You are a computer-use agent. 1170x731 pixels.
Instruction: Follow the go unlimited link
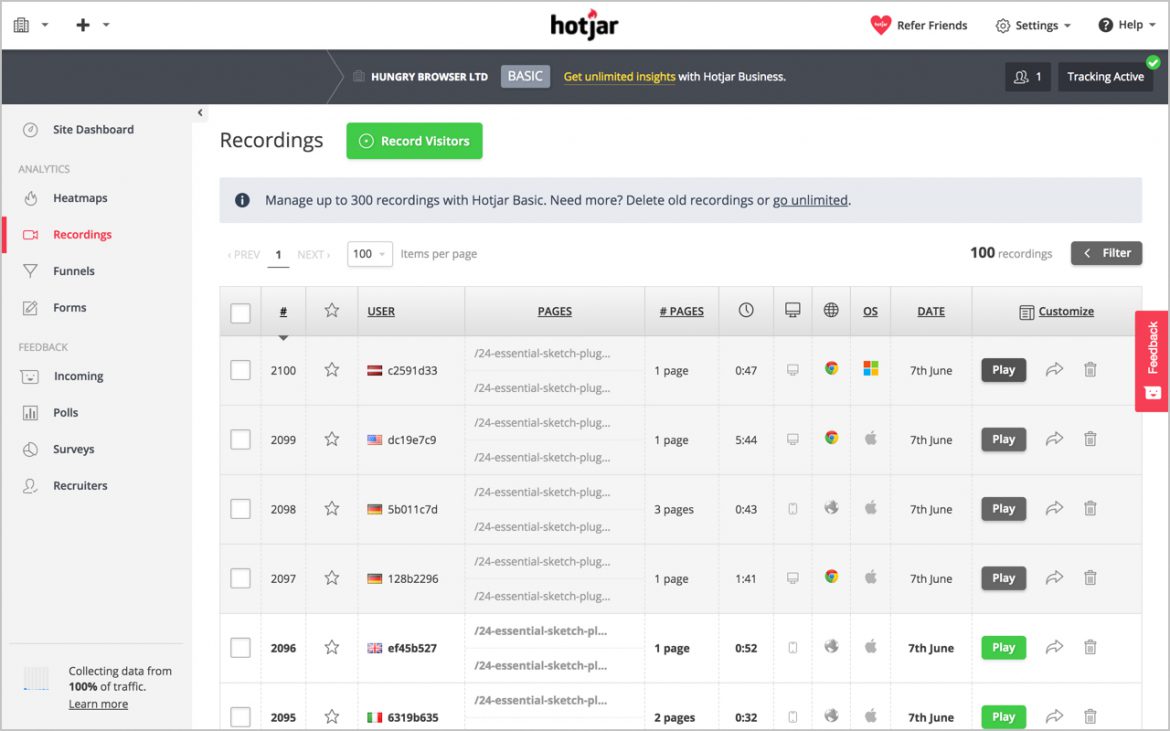point(810,200)
